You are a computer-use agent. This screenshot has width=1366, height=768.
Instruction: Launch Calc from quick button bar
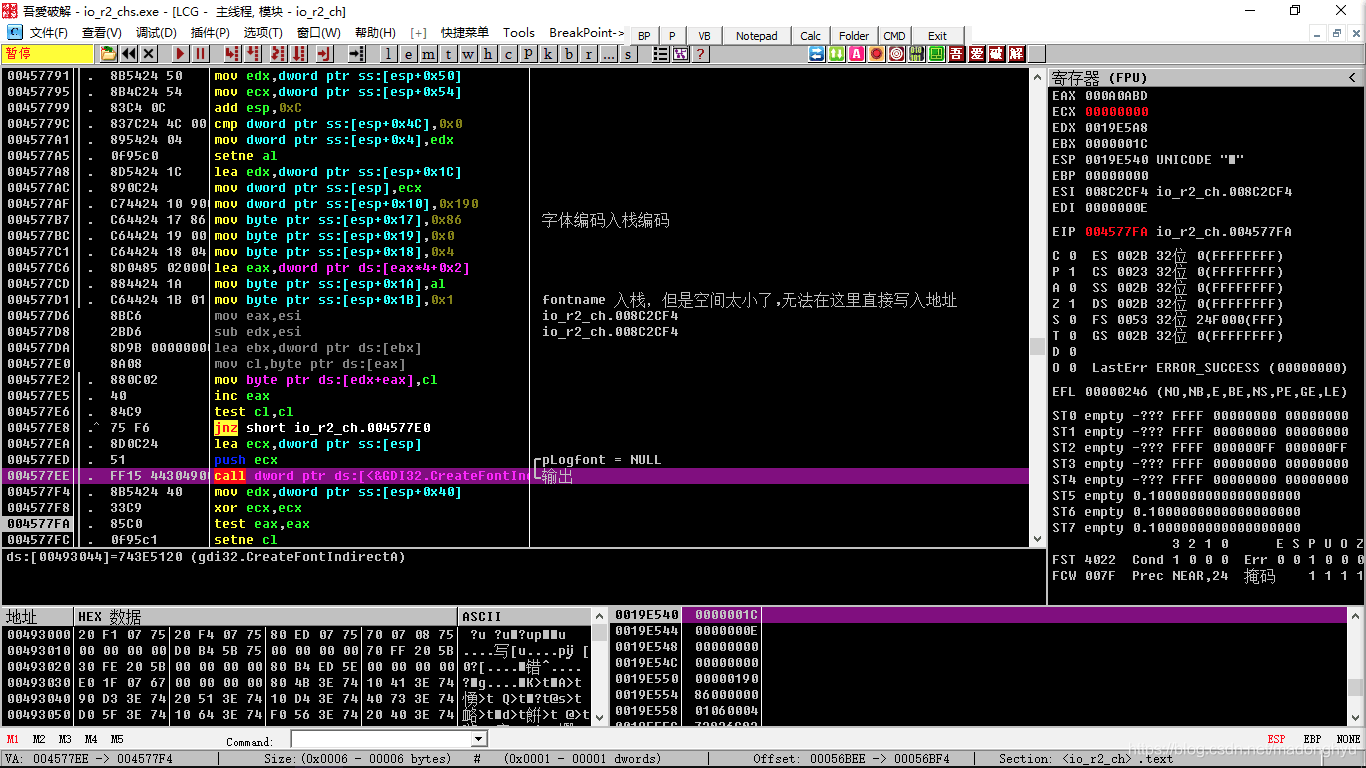coord(811,36)
